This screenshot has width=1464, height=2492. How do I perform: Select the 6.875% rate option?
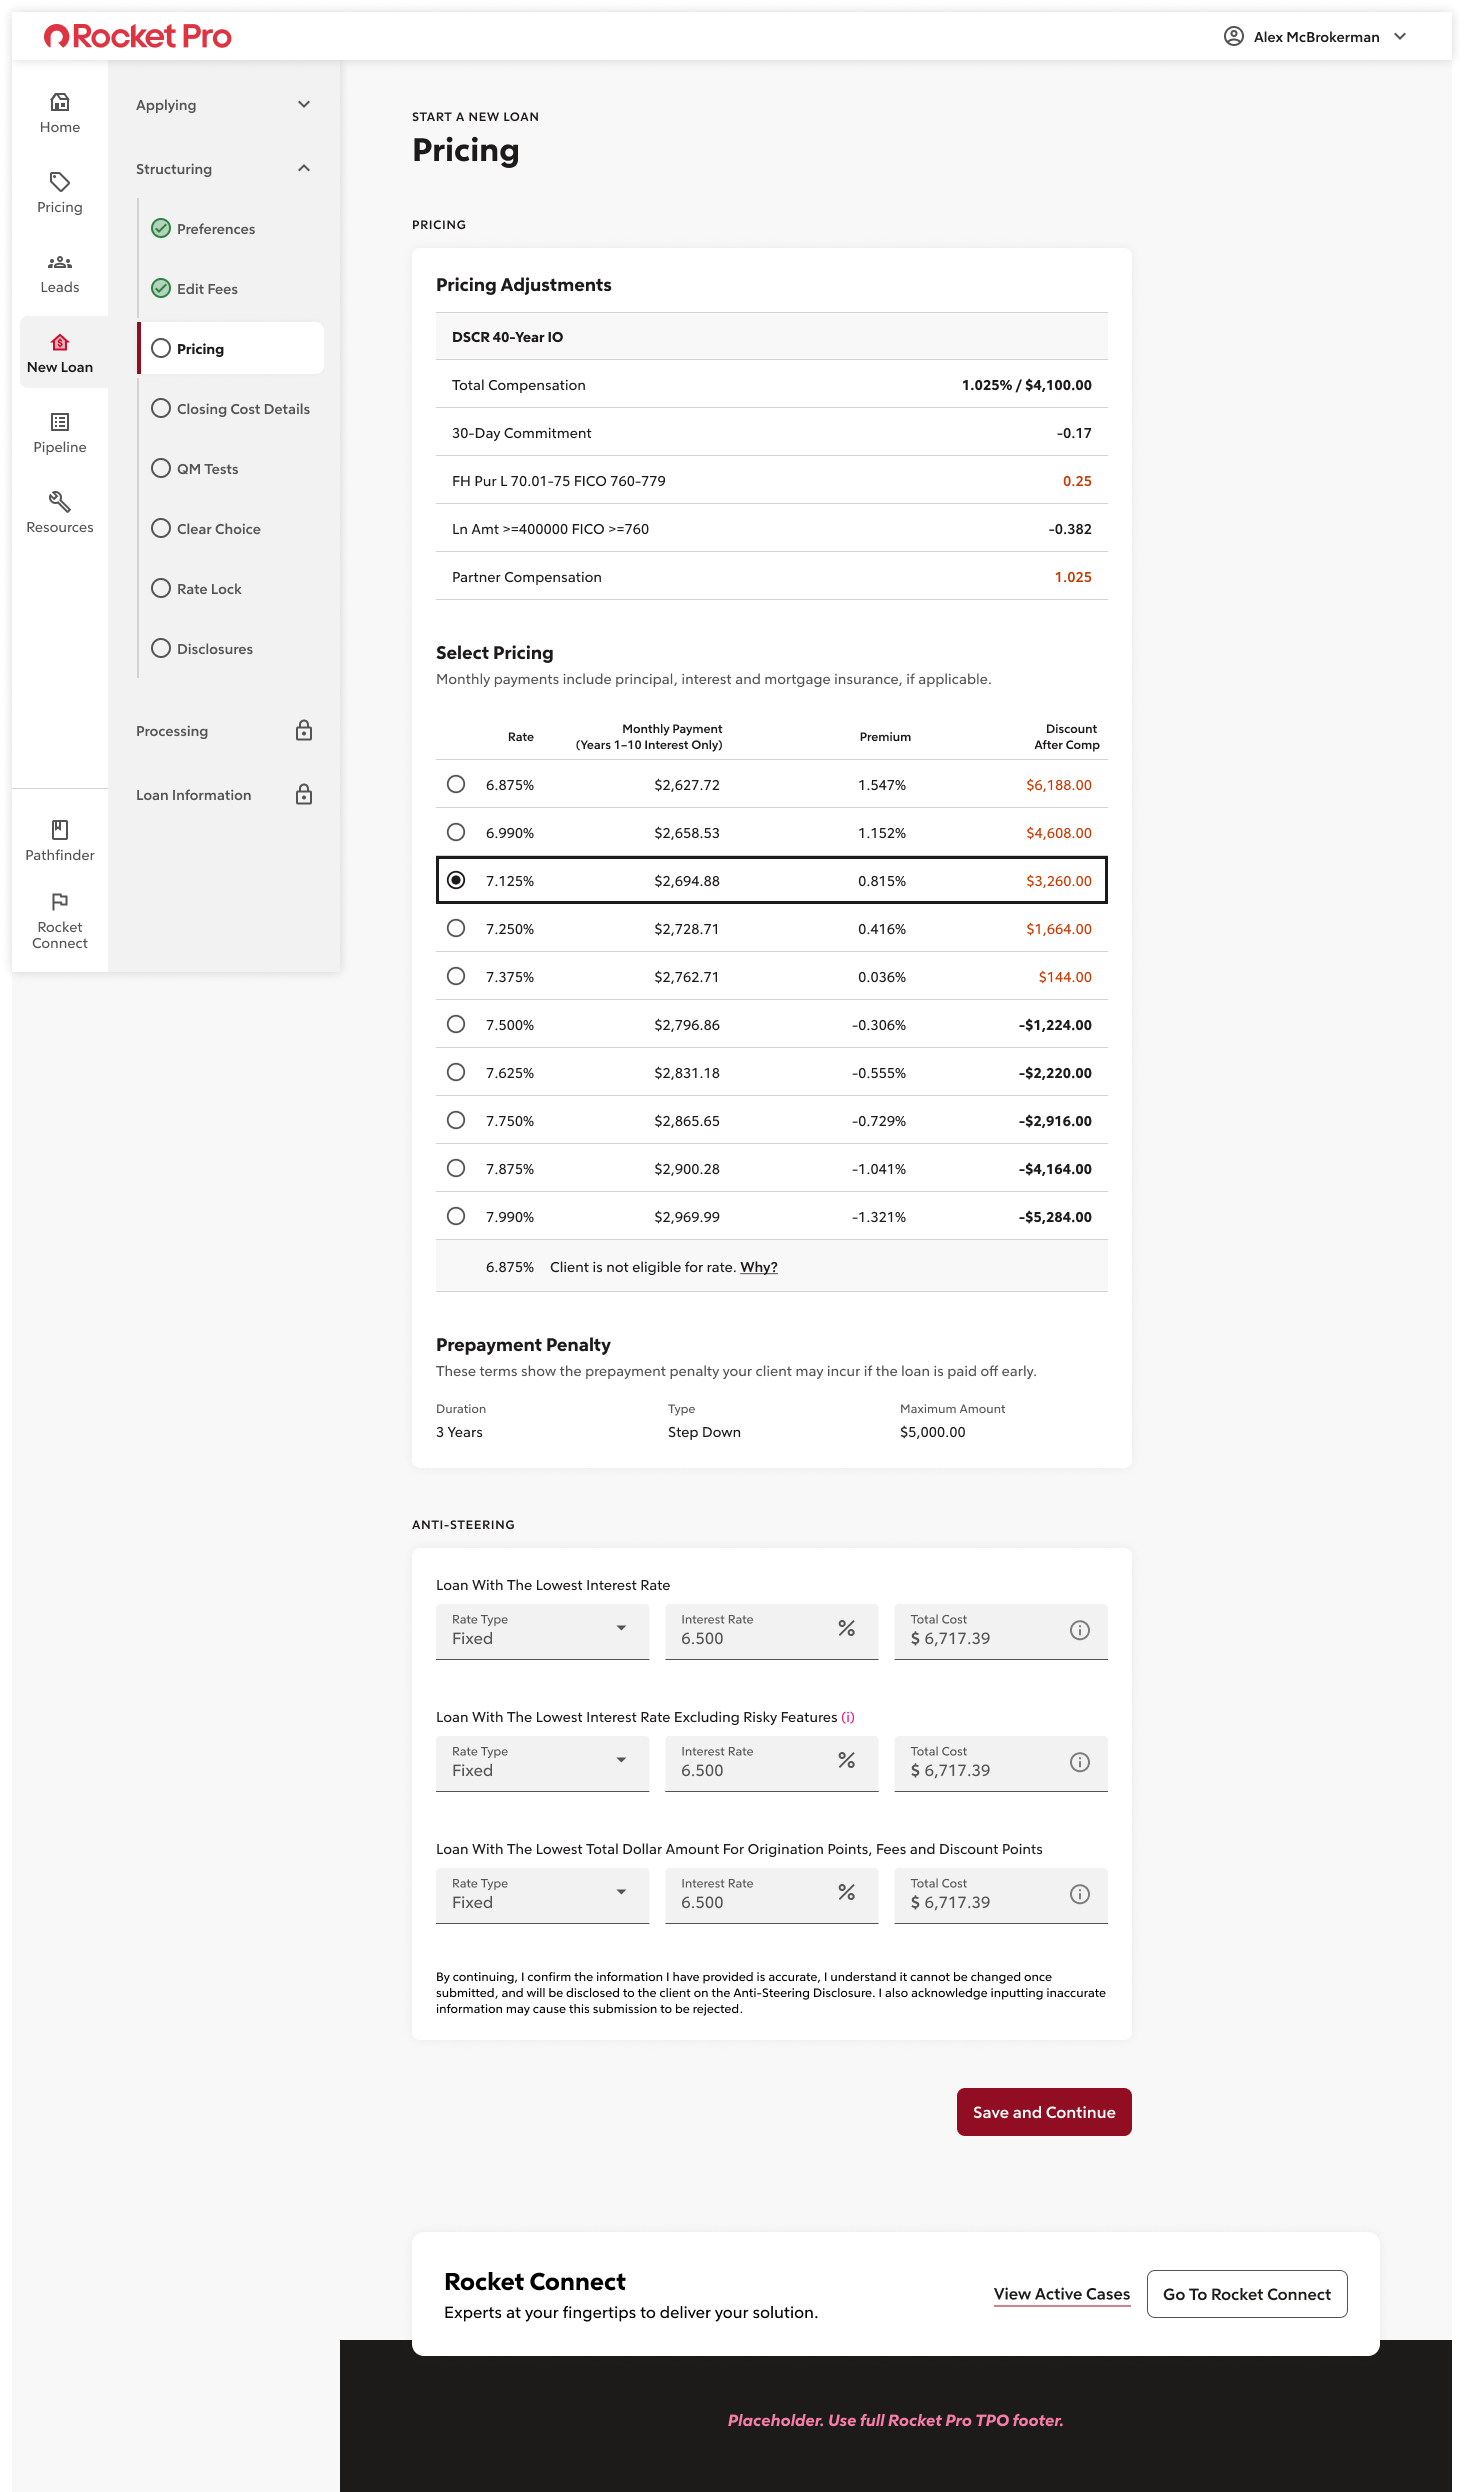click(456, 785)
